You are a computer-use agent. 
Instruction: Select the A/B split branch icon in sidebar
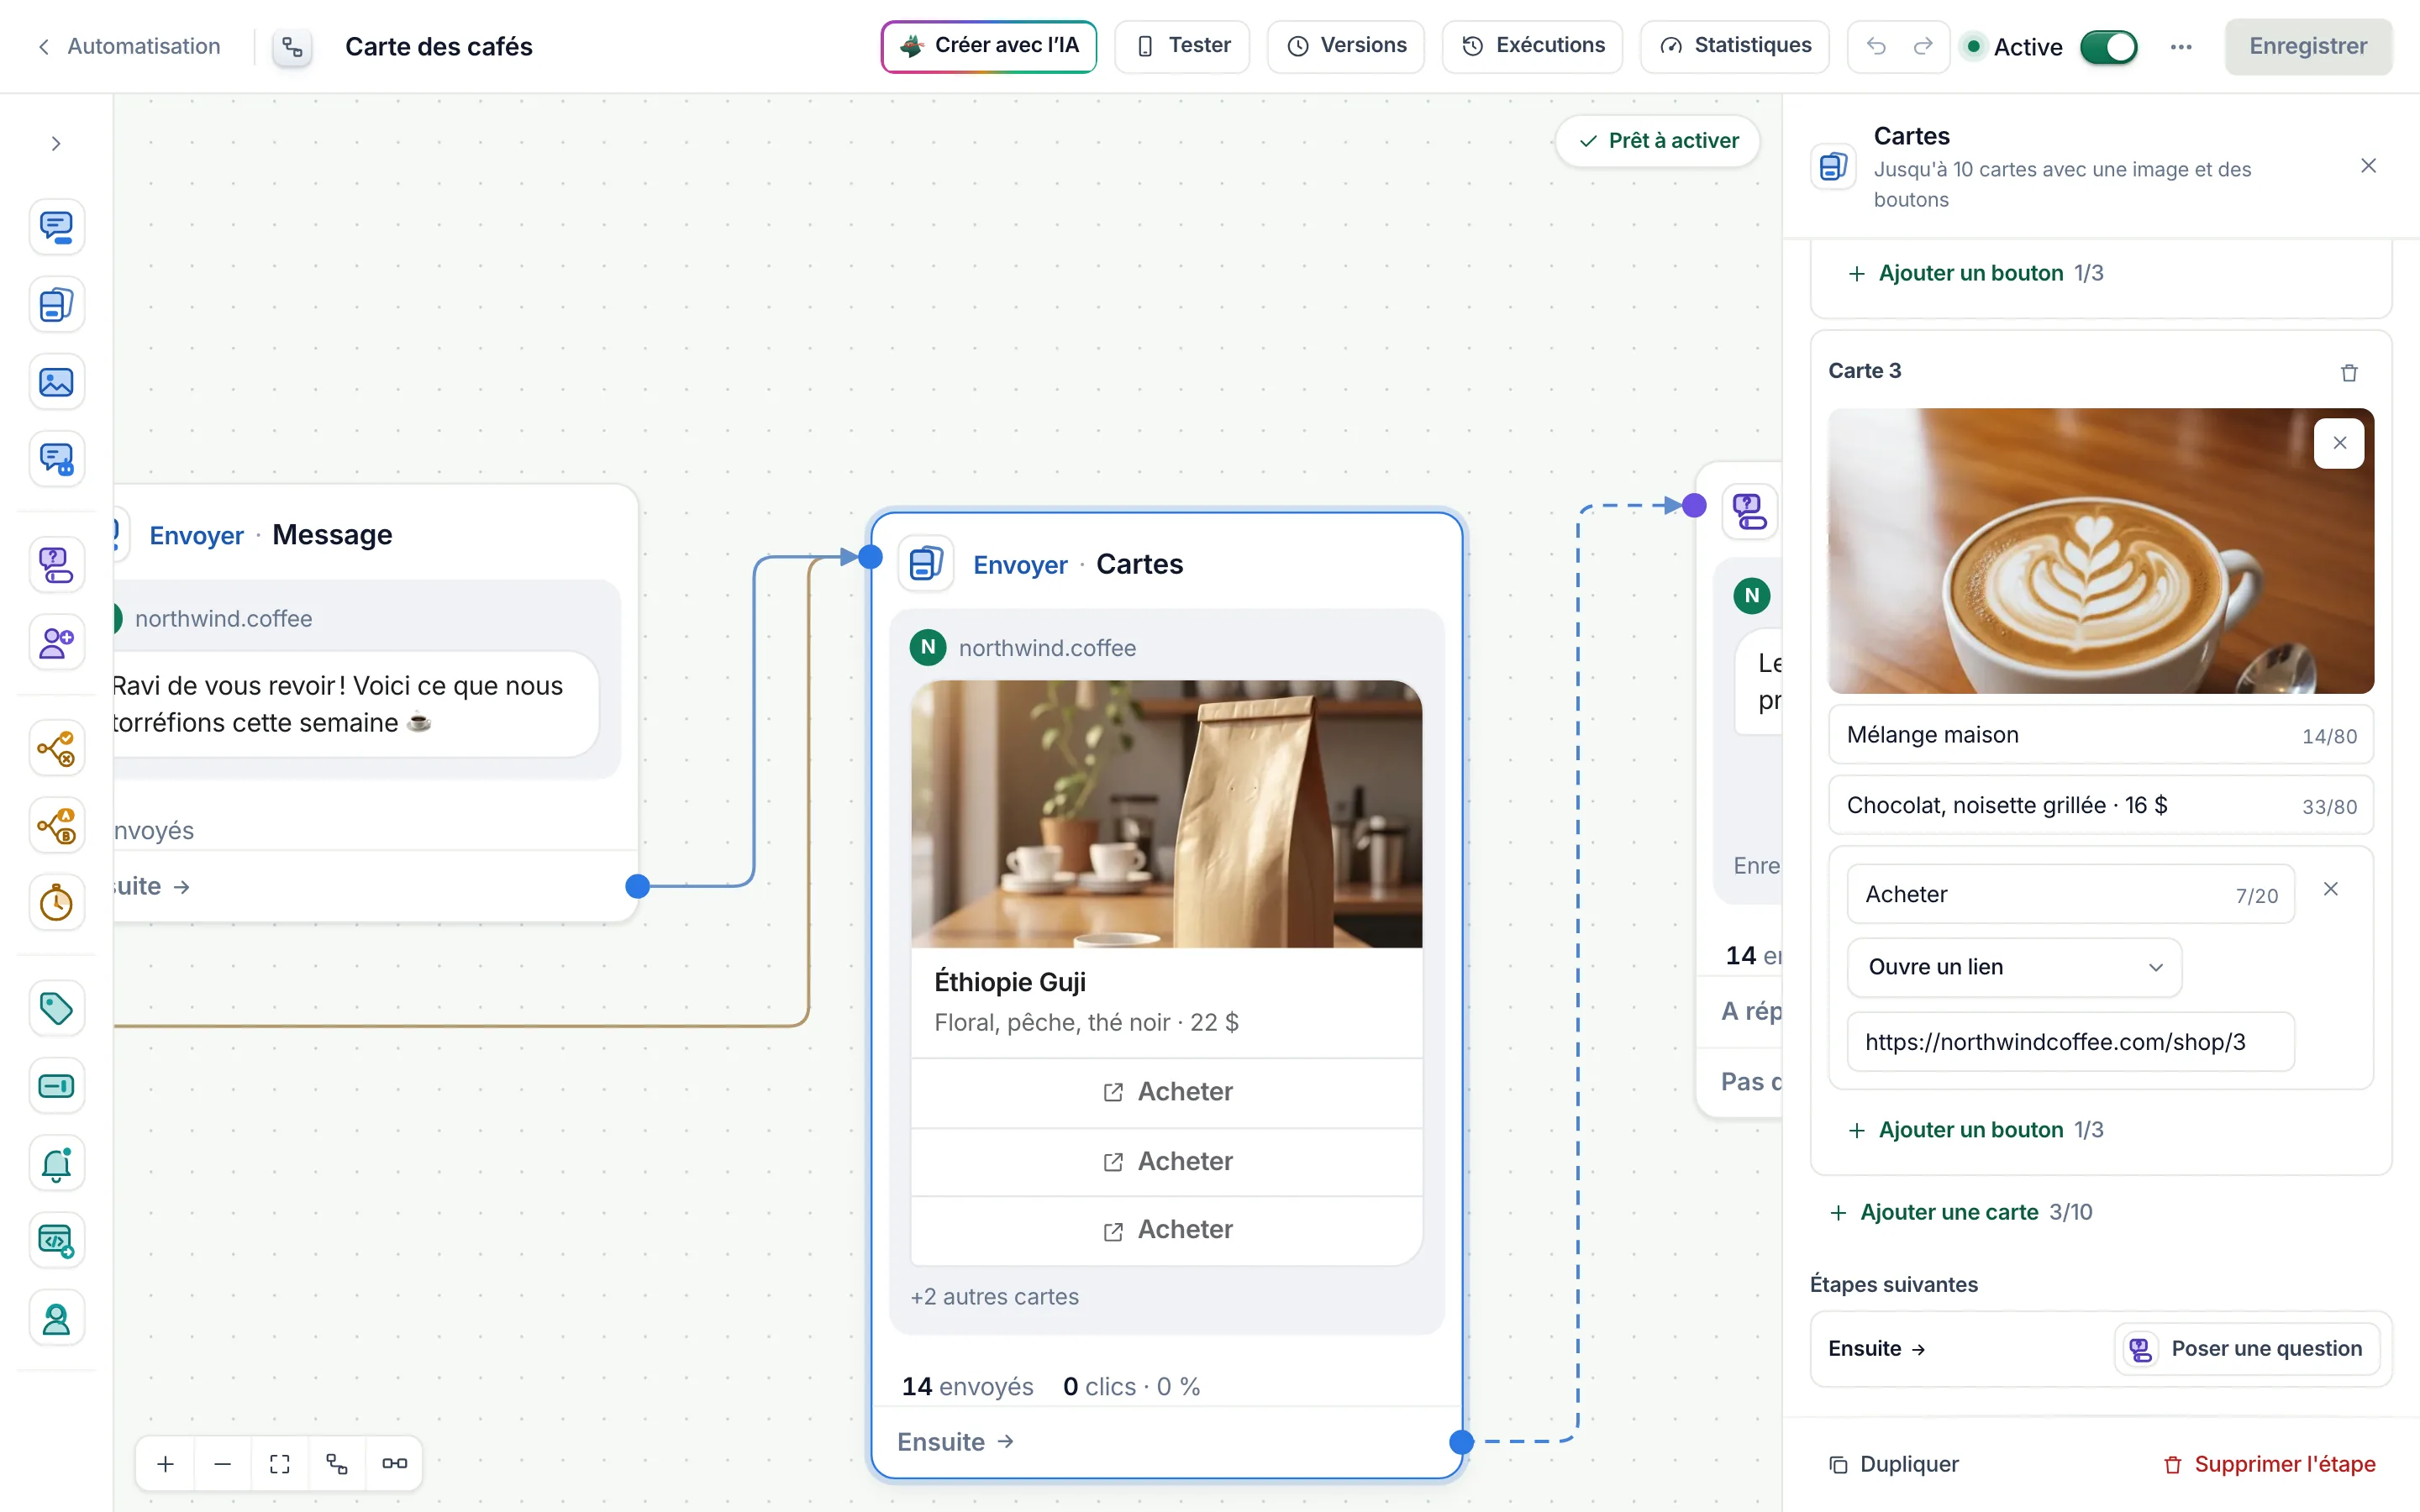click(56, 826)
